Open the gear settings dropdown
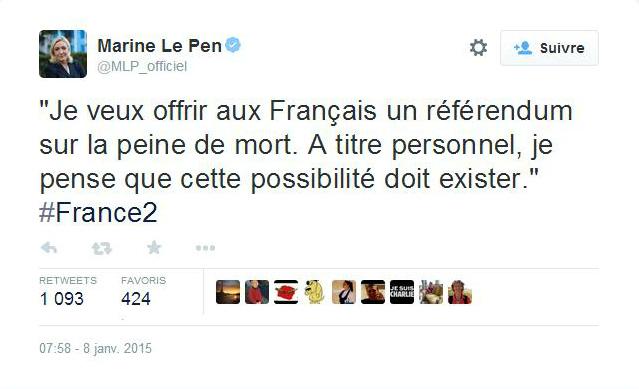Viewport: 639px width, 389px height. (x=478, y=48)
